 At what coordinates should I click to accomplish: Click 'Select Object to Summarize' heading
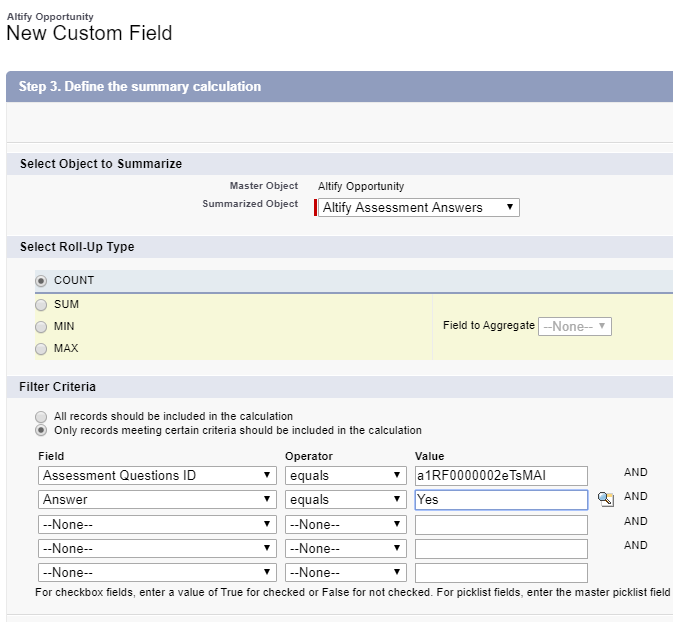pyautogui.click(x=101, y=164)
